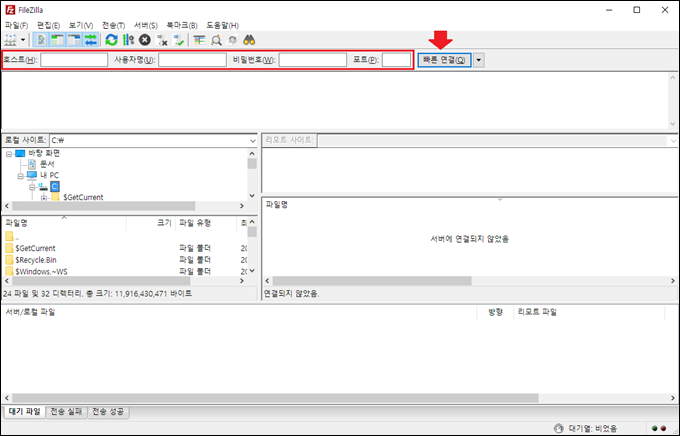Image resolution: width=680 pixels, height=436 pixels.
Task: Click the 포트(P) input field
Action: [396, 60]
